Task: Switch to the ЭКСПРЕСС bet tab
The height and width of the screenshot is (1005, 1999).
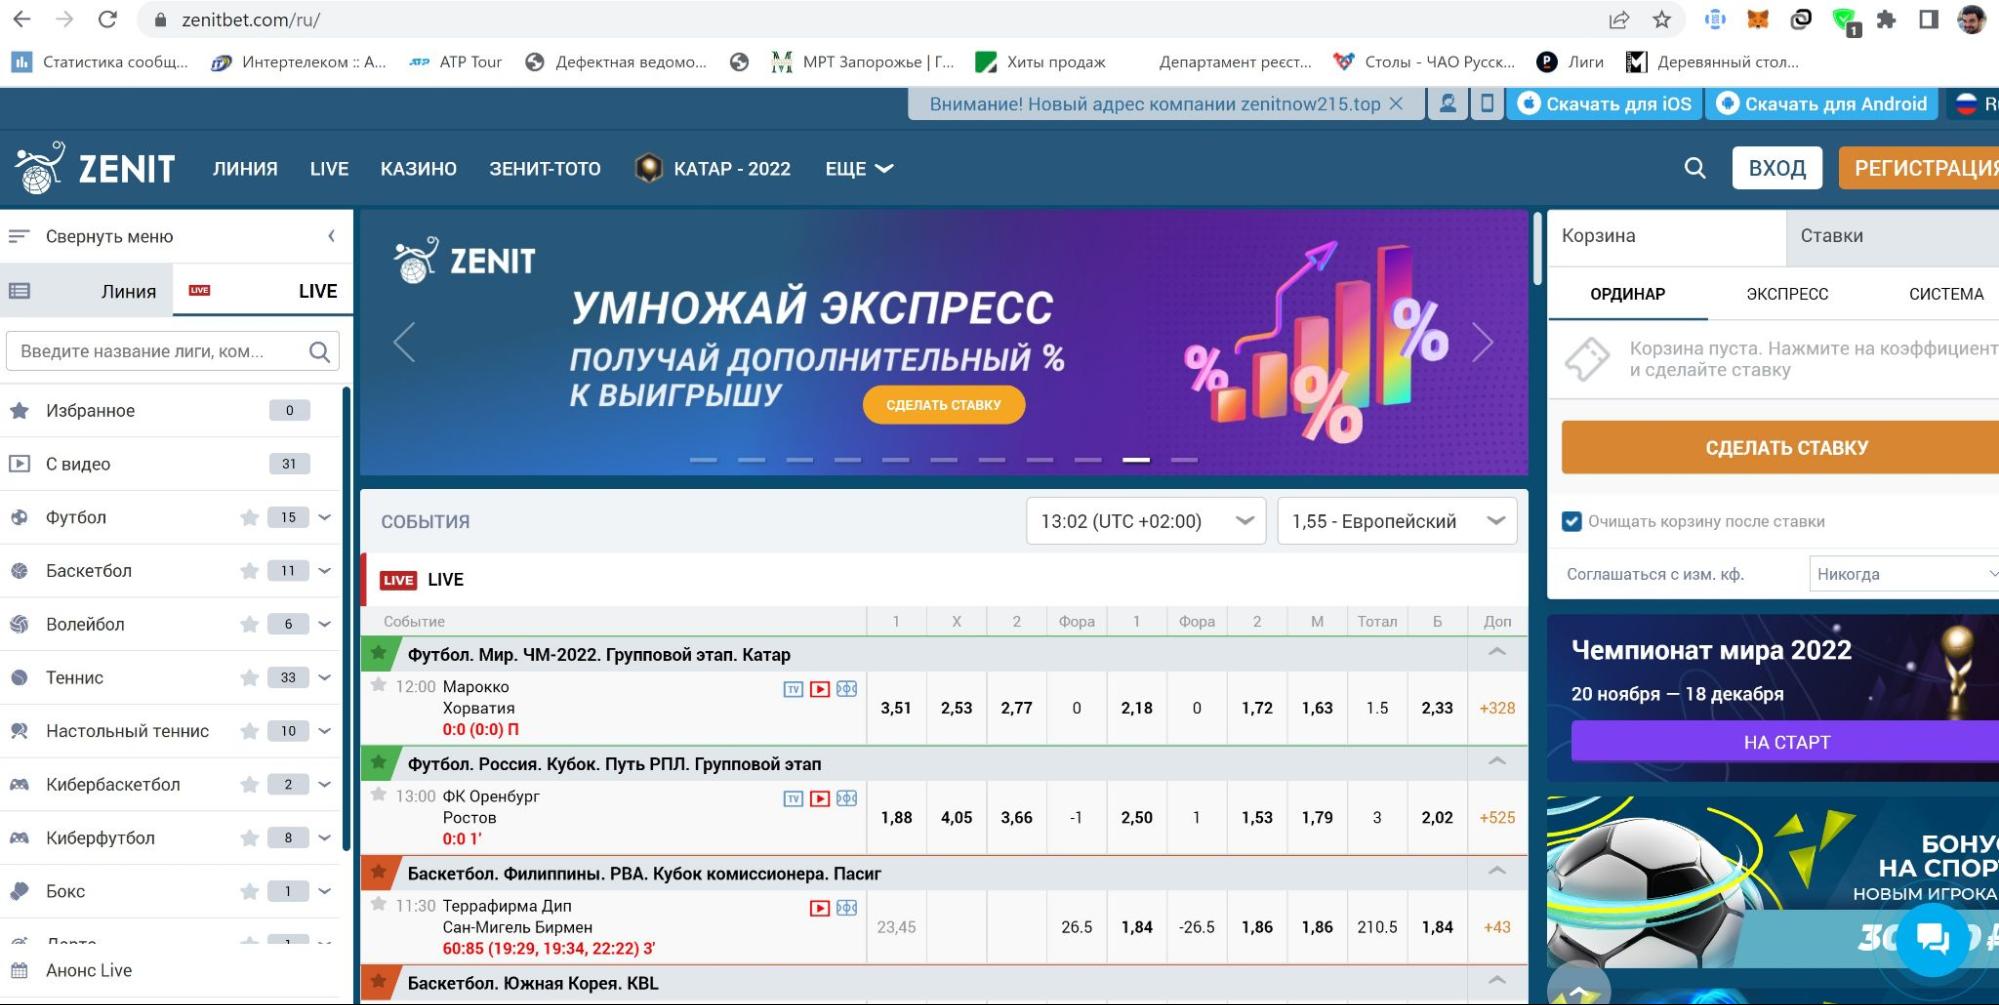Action: click(x=1787, y=294)
